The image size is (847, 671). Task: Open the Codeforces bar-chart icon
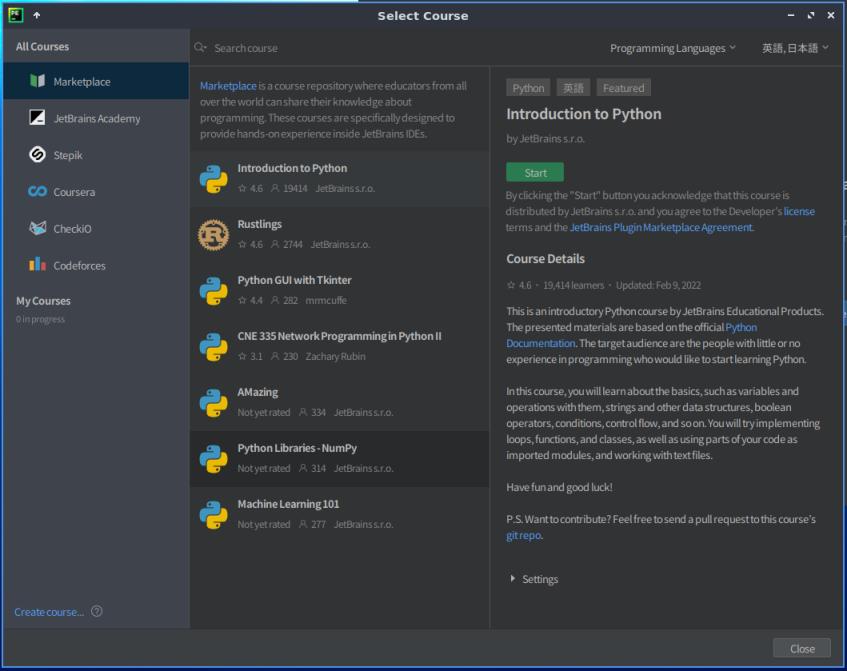(37, 264)
